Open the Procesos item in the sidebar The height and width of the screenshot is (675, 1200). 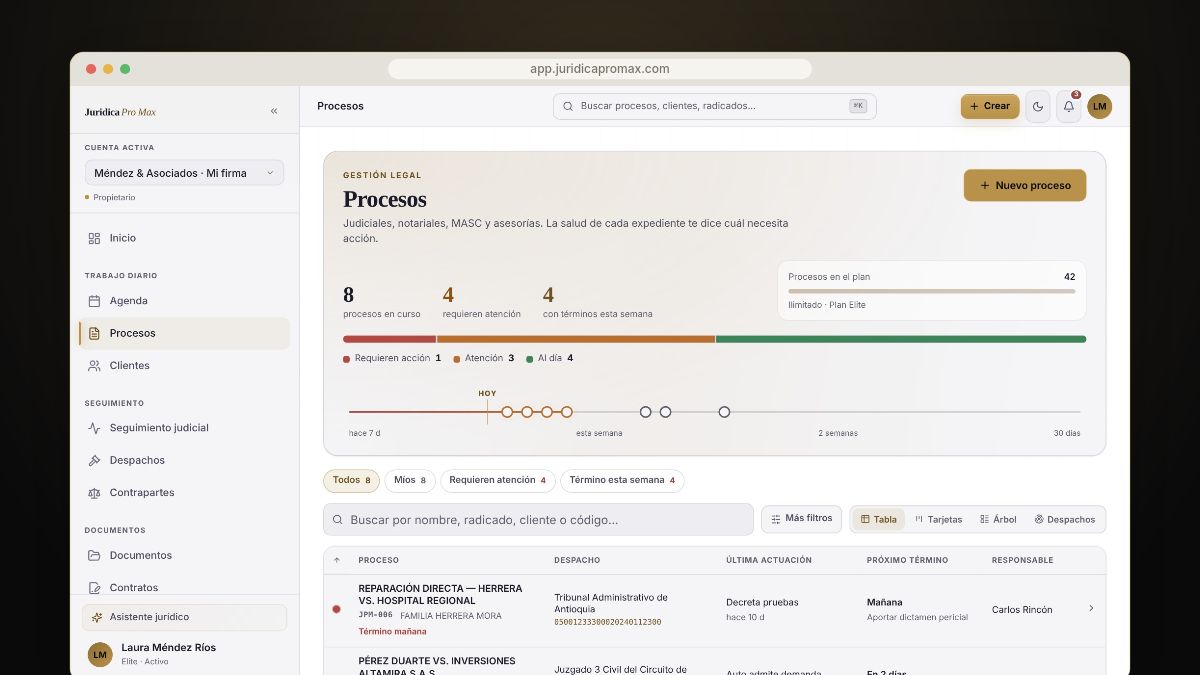click(184, 333)
